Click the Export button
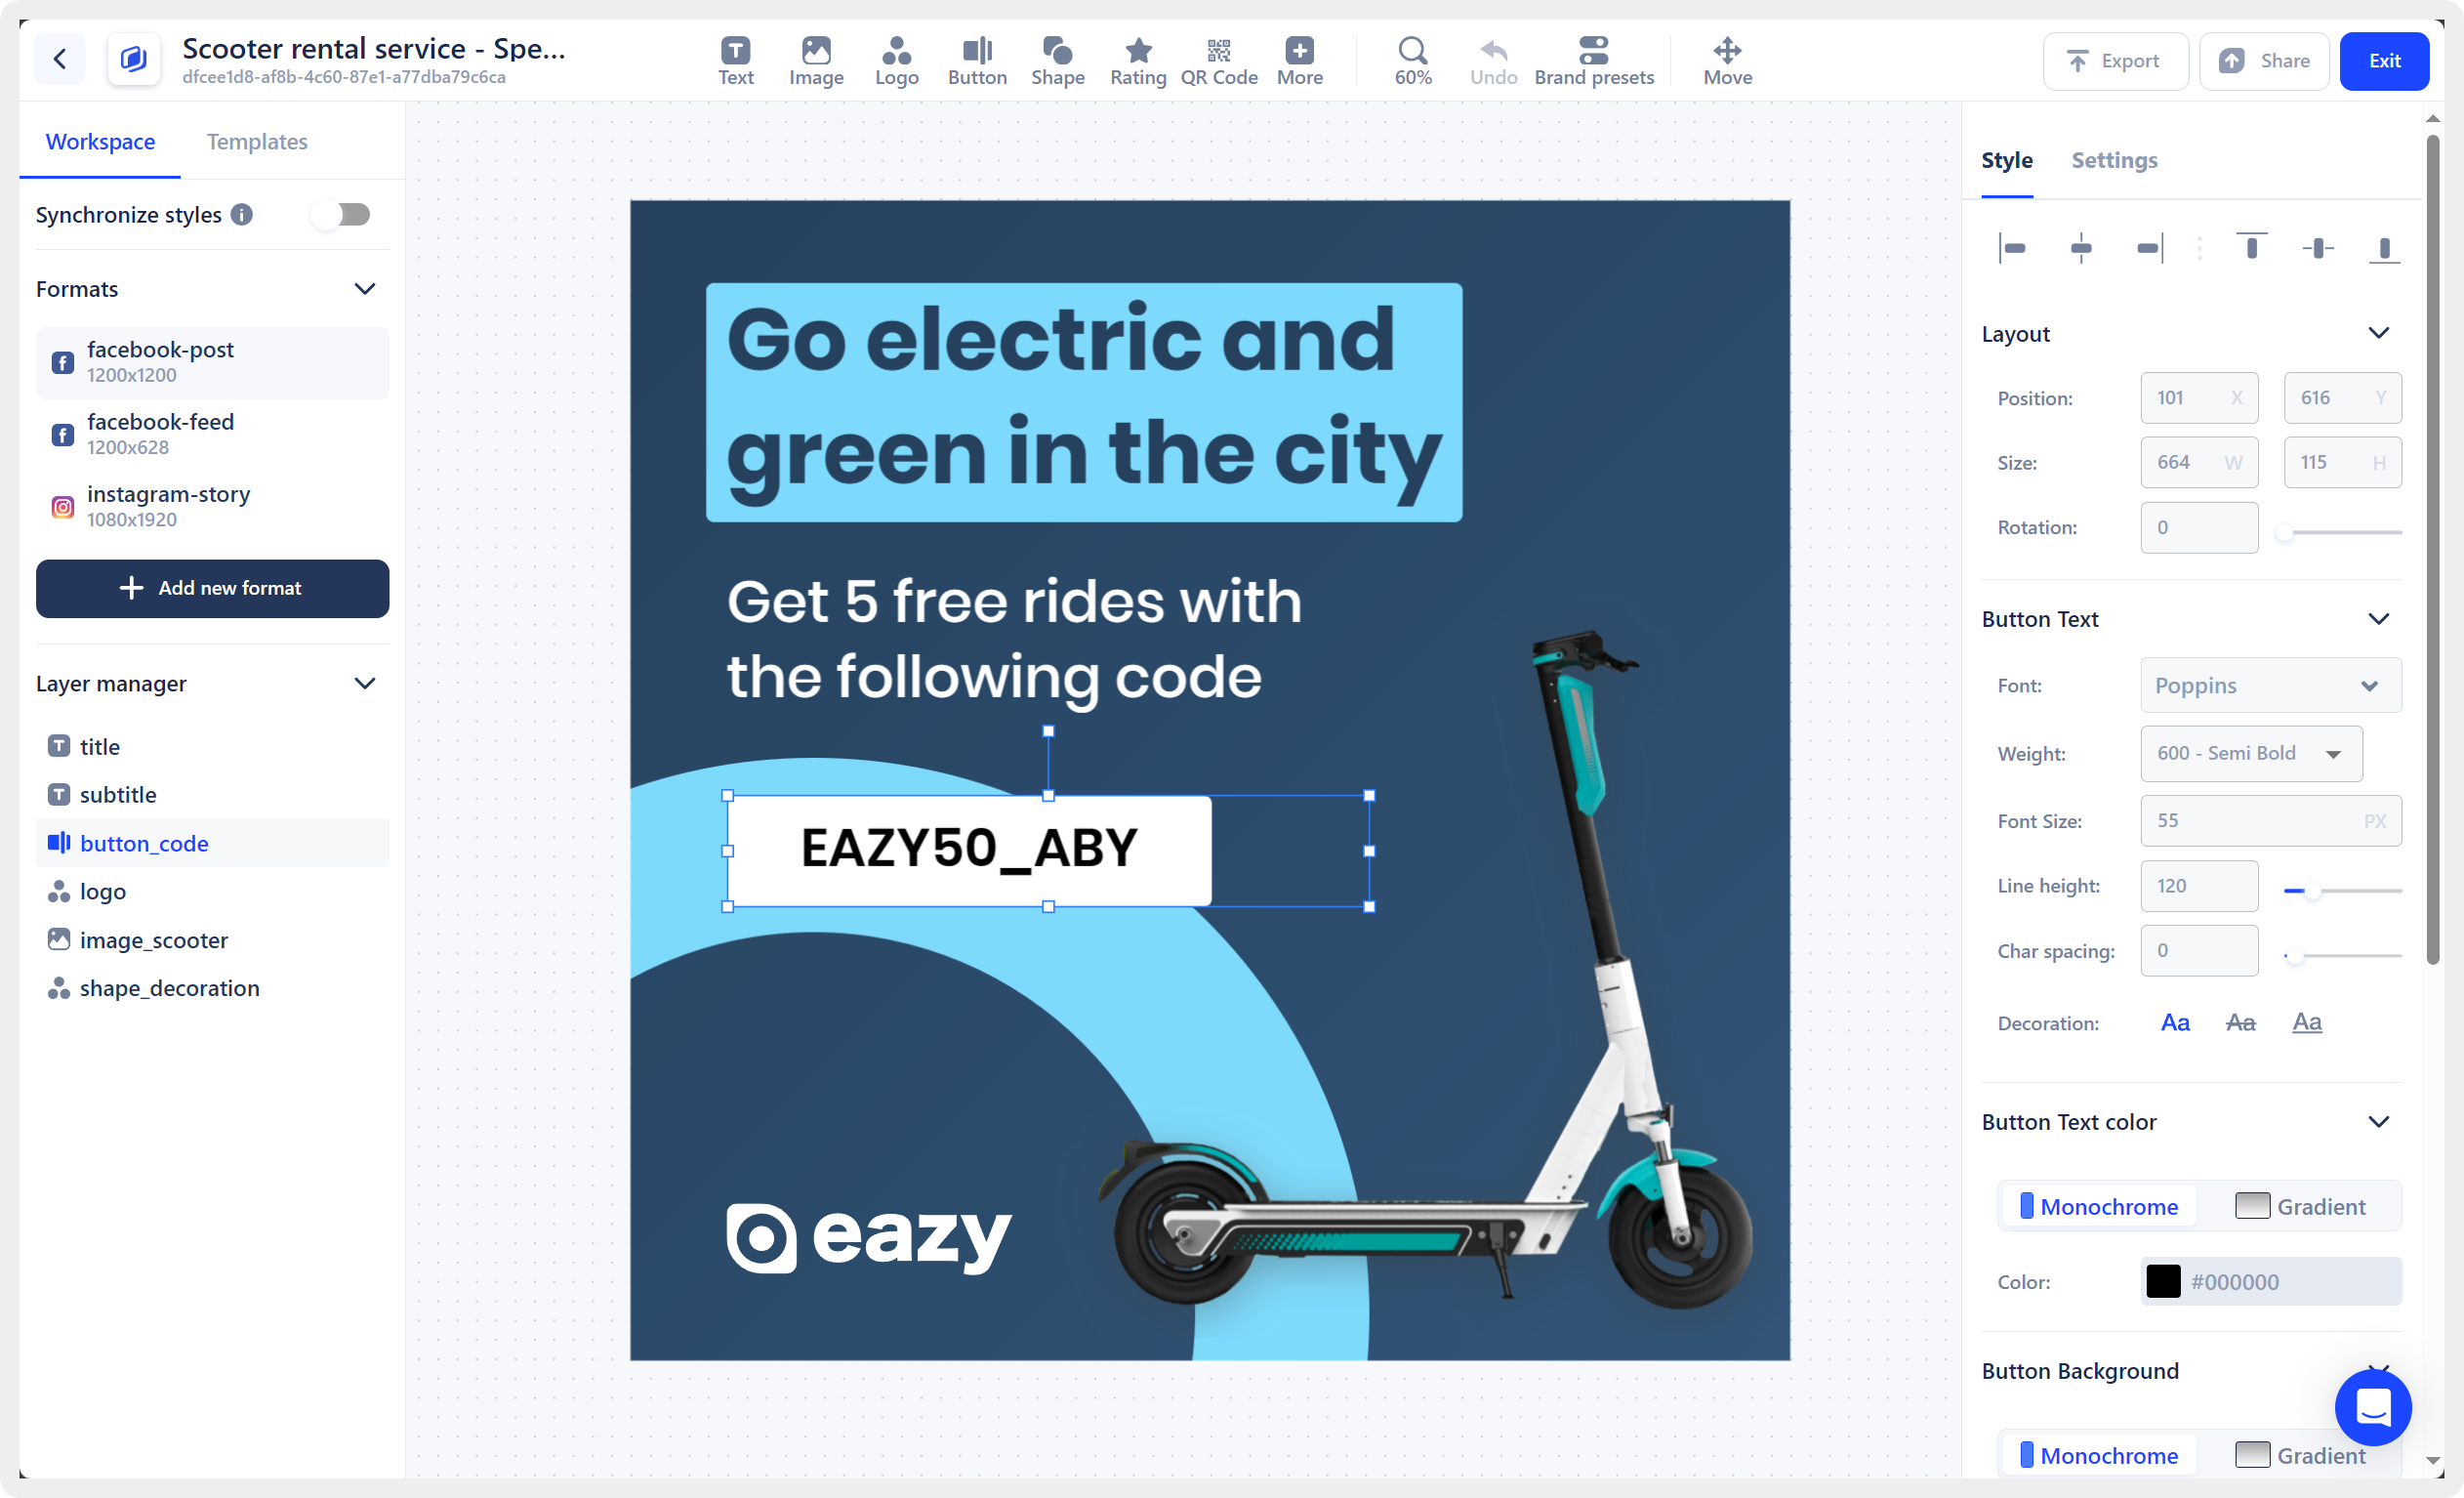Screen dimensions: 2464x1498 pyautogui.click(x=2115, y=61)
